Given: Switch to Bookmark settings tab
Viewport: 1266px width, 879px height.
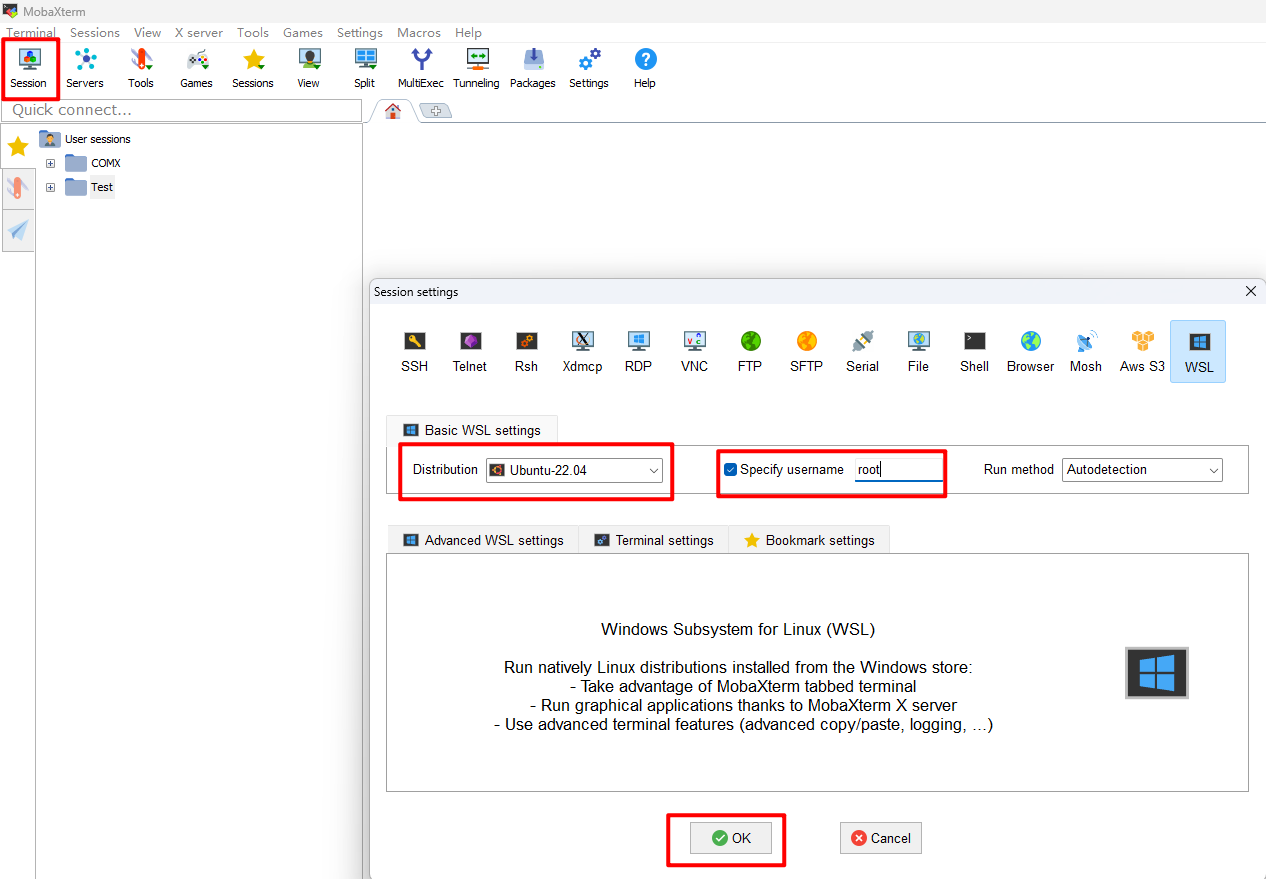Looking at the screenshot, I should click(809, 540).
